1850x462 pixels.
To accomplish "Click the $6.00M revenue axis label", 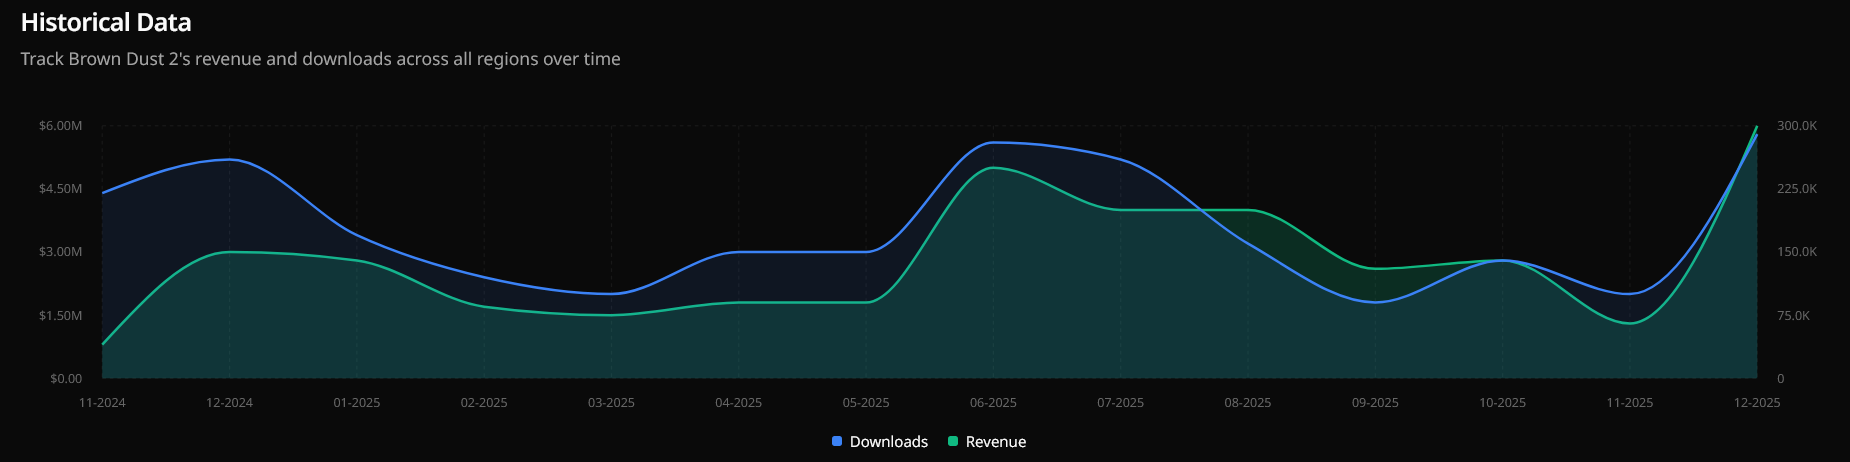I will click(60, 126).
